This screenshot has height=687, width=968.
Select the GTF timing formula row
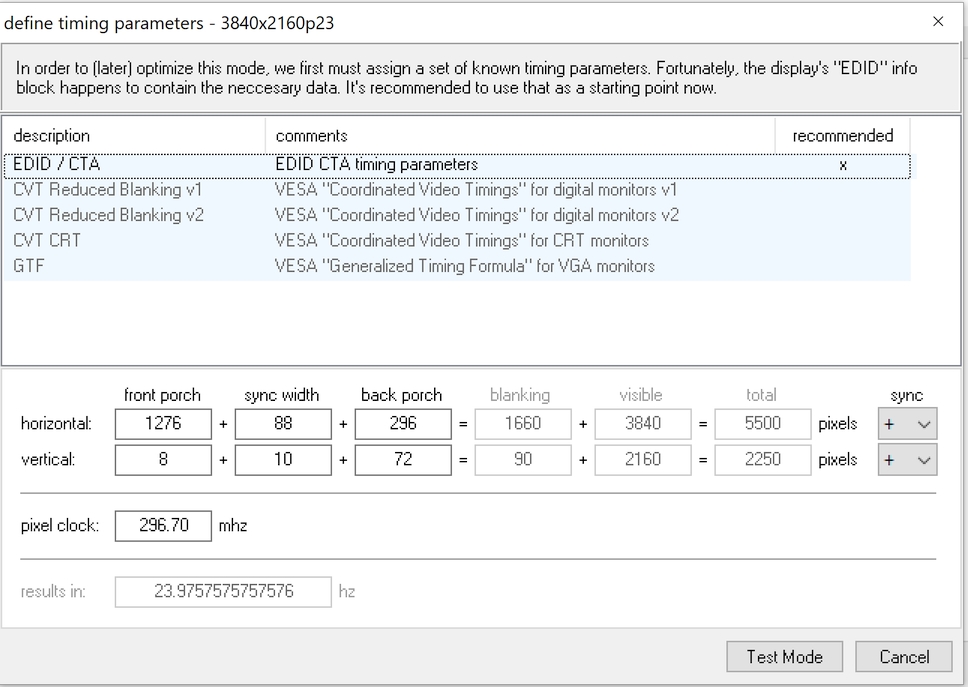(x=28, y=266)
